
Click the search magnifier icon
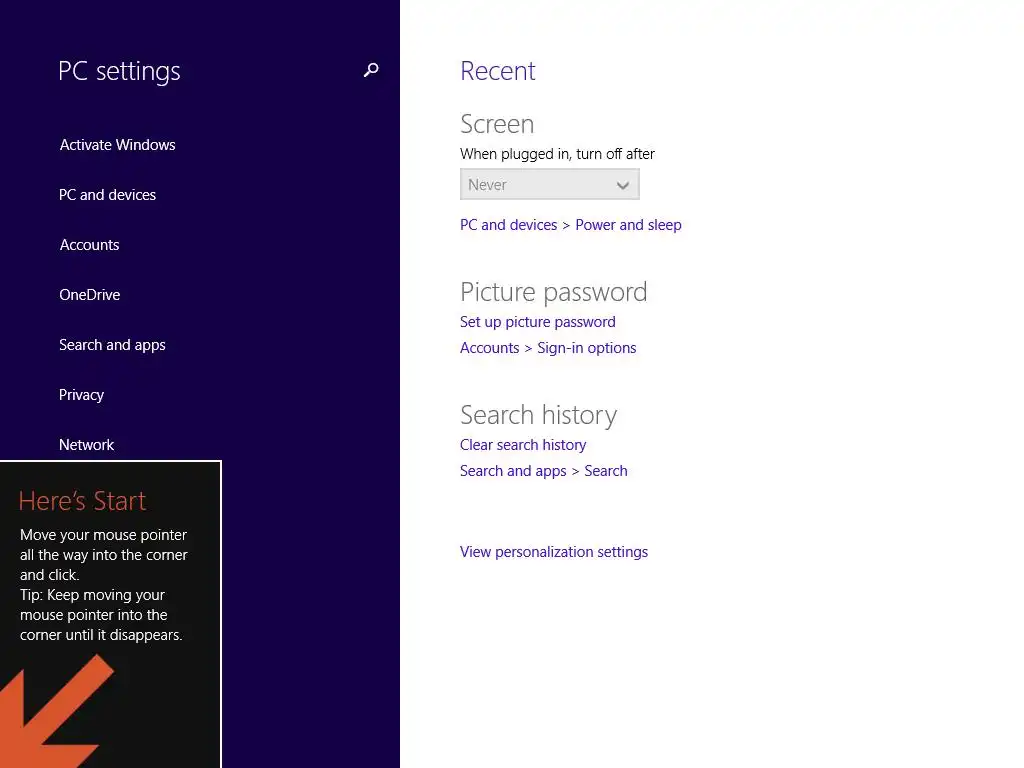[371, 71]
